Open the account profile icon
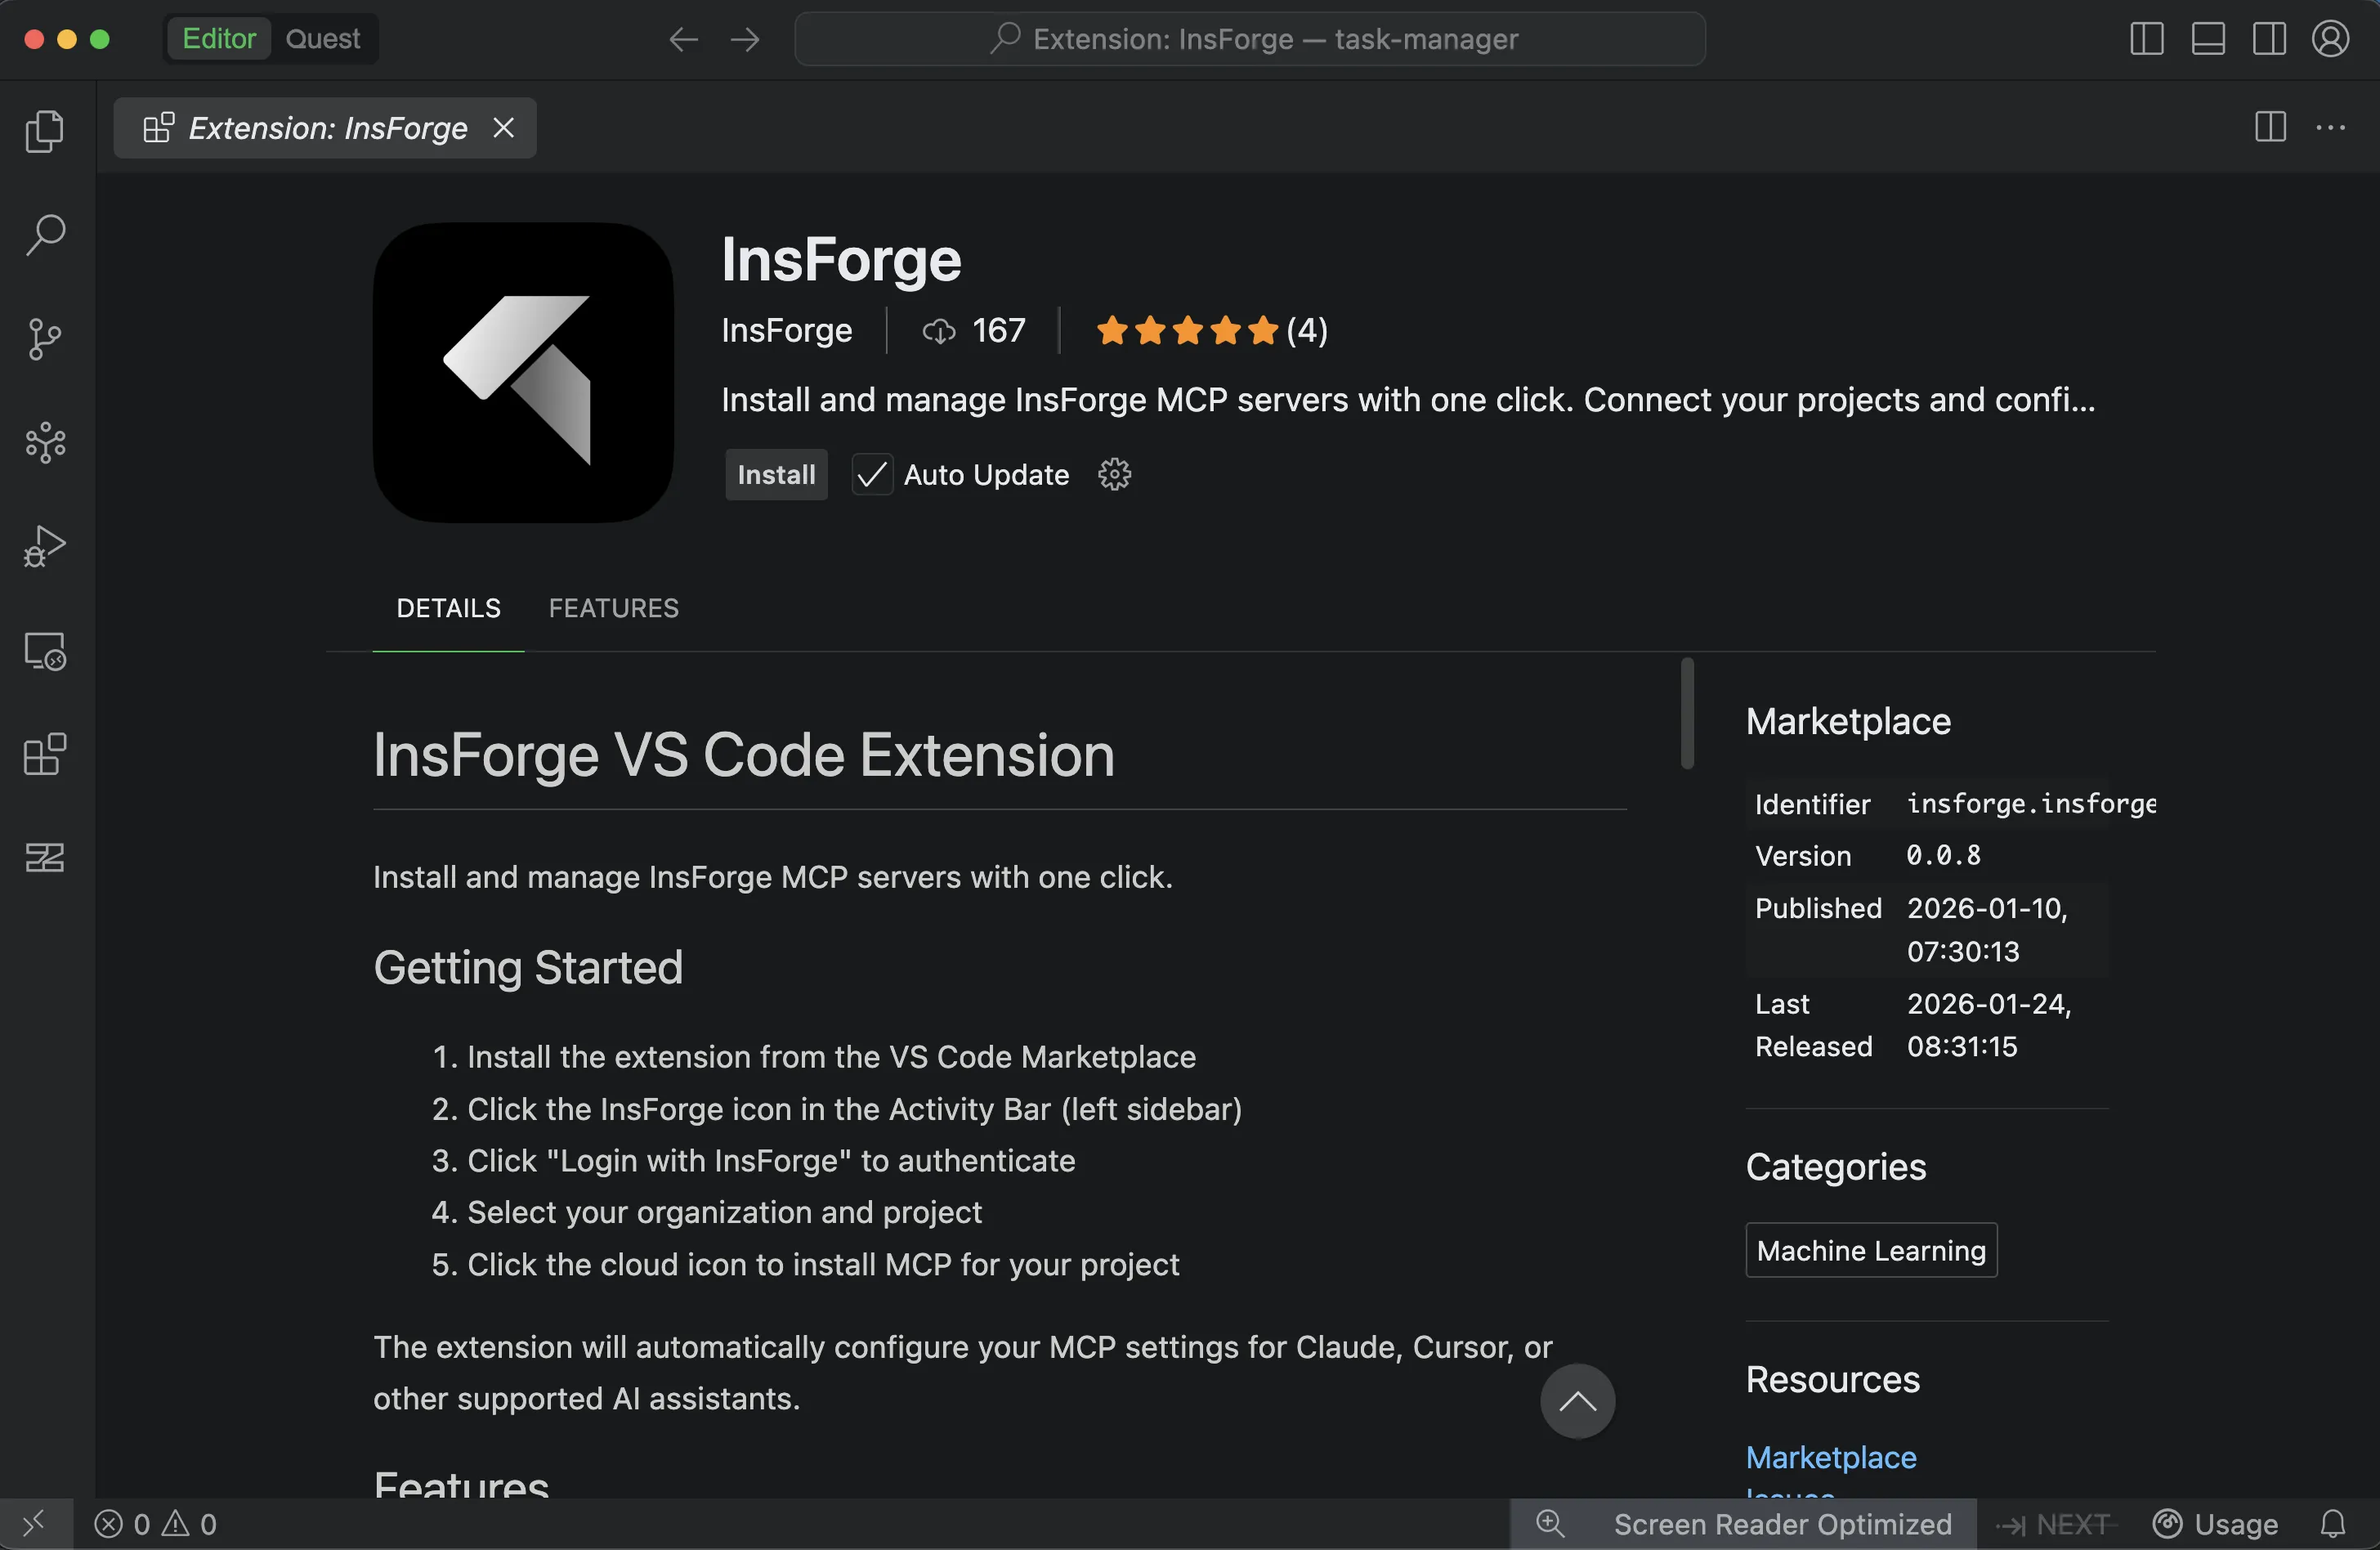The image size is (2380, 1550). point(2330,39)
